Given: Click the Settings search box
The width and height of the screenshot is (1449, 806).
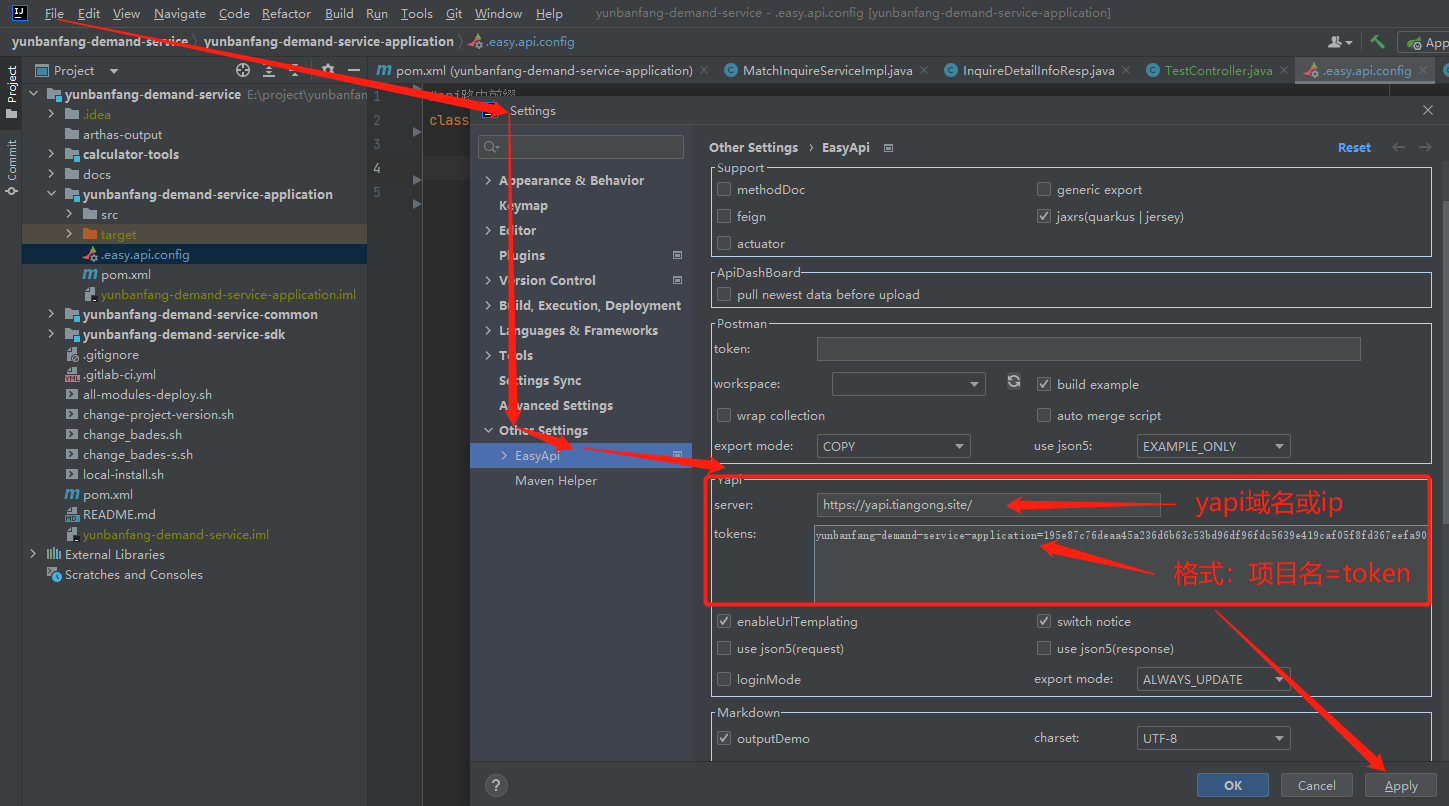Looking at the screenshot, I should pyautogui.click(x=581, y=147).
